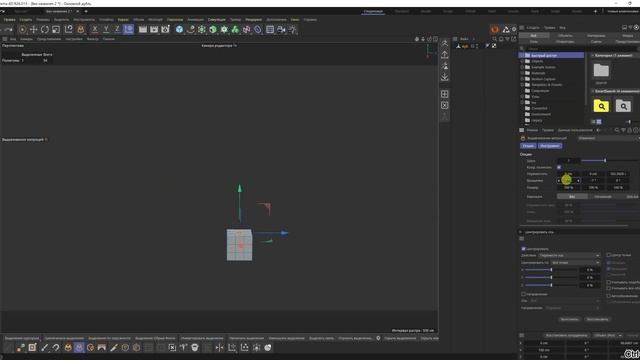This screenshot has height=360, width=640.
Task: Expand the Objects folder in asset tree
Action: coord(522,61)
